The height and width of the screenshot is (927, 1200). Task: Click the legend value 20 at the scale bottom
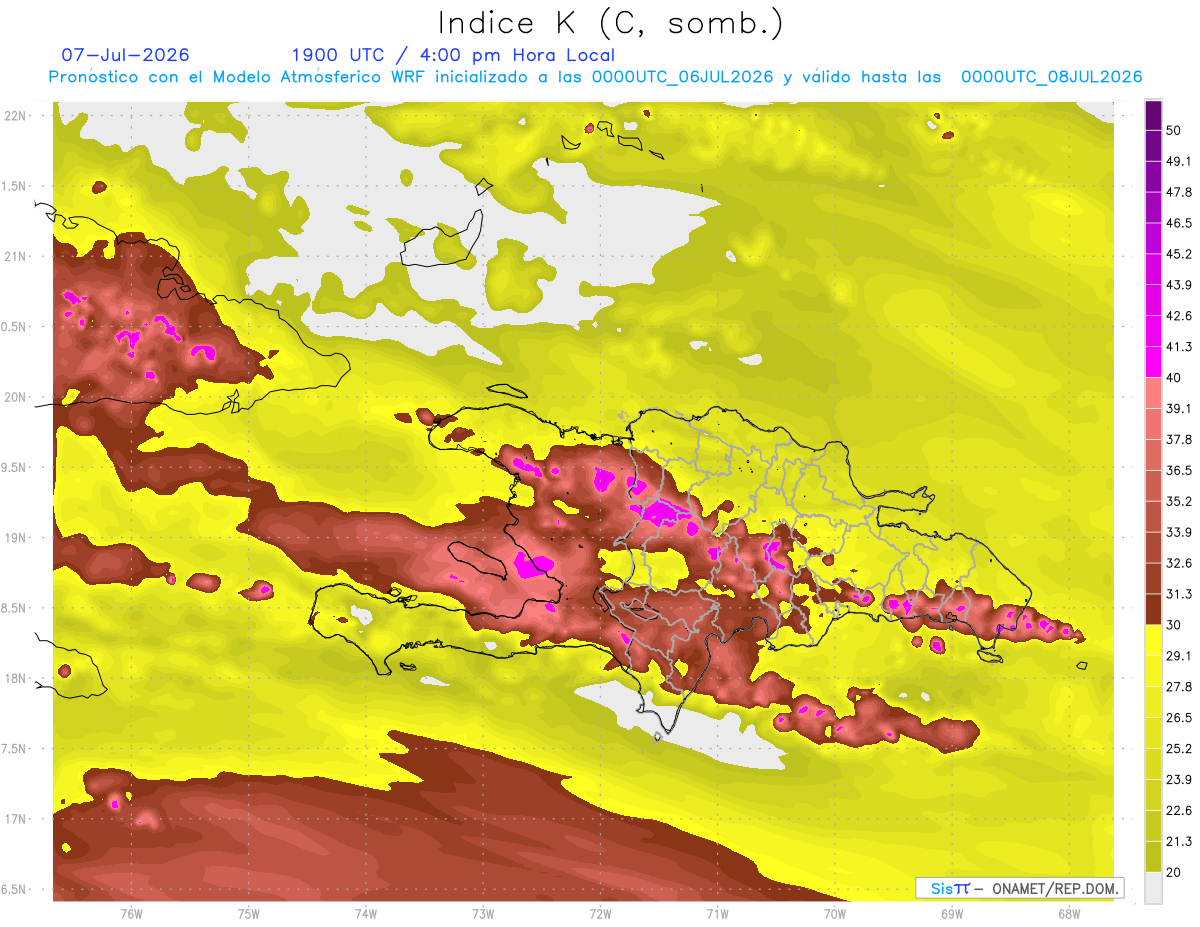1173,872
